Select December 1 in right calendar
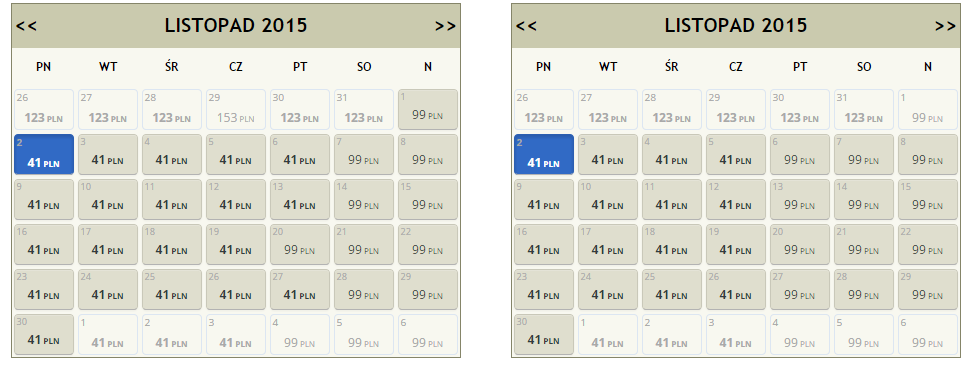Viewport: 973px width, 368px height. coord(608,334)
